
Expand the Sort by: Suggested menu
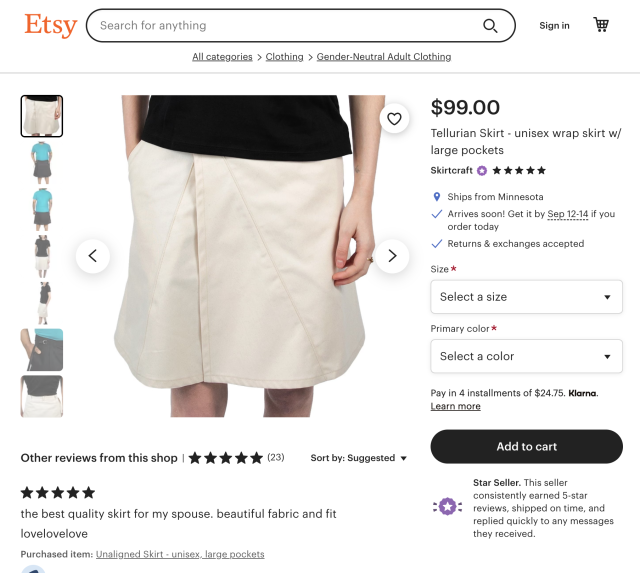click(x=359, y=458)
